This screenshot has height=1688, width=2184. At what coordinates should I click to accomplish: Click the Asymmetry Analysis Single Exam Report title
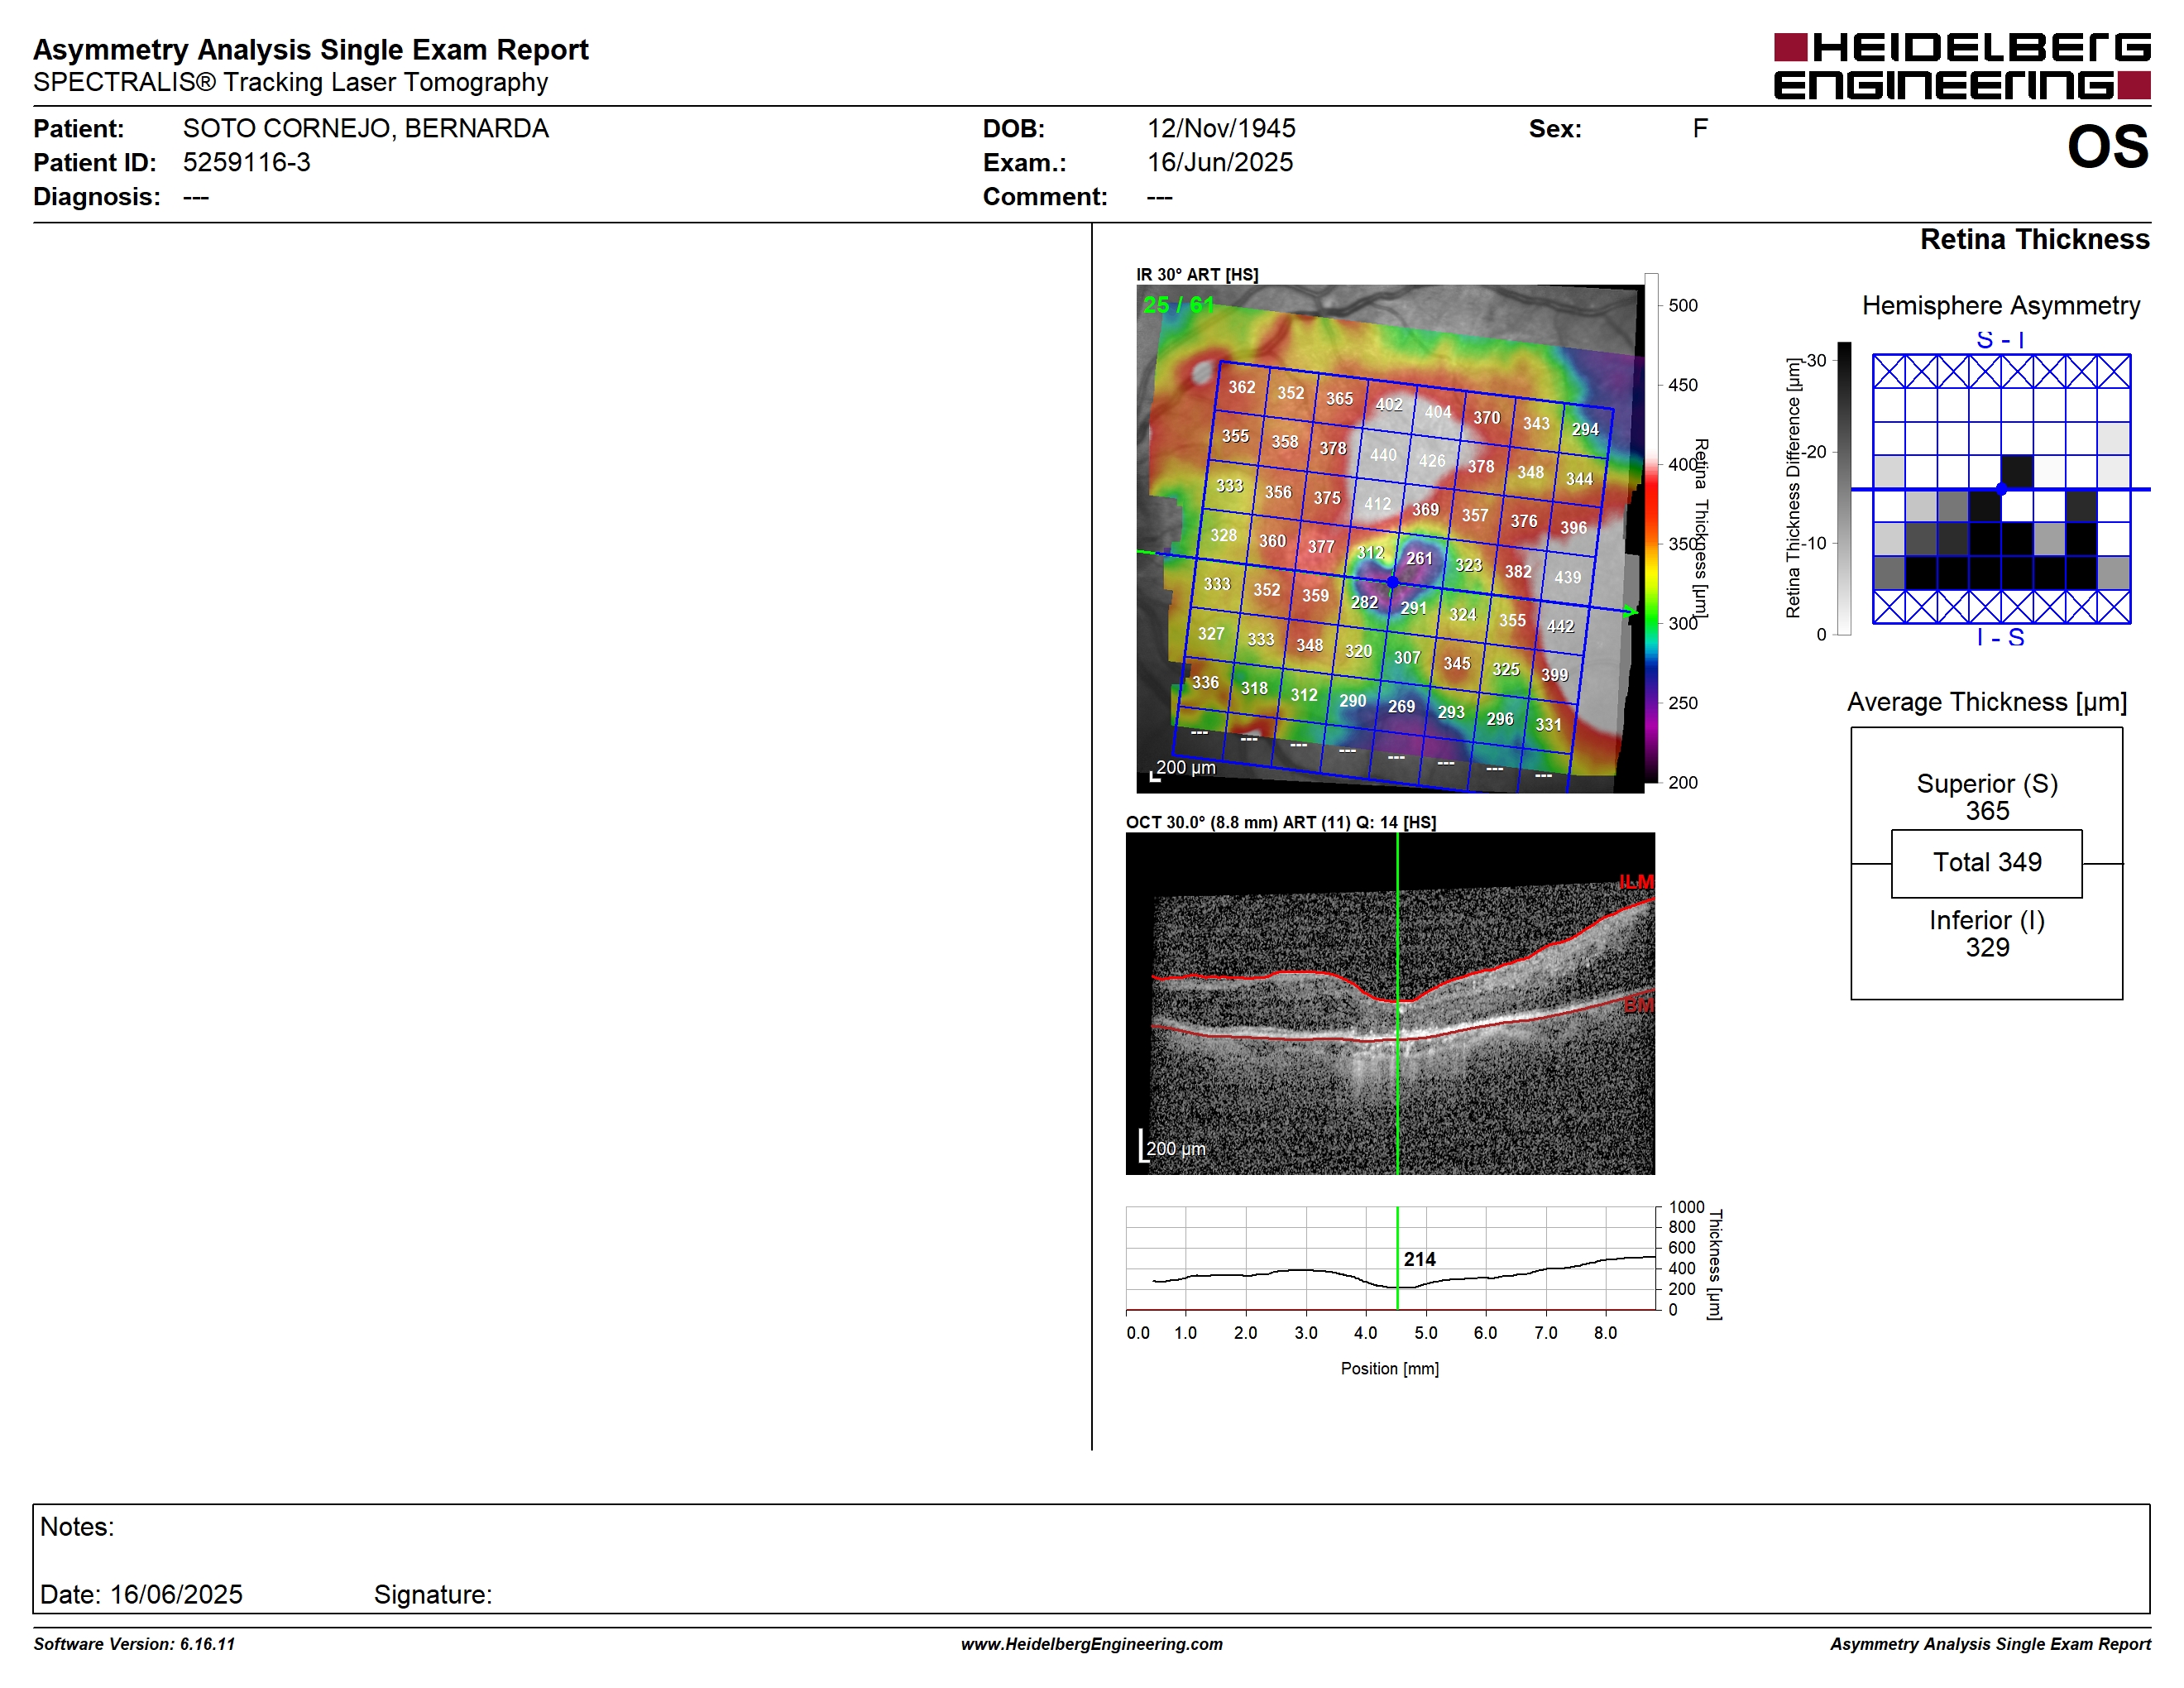[x=311, y=50]
